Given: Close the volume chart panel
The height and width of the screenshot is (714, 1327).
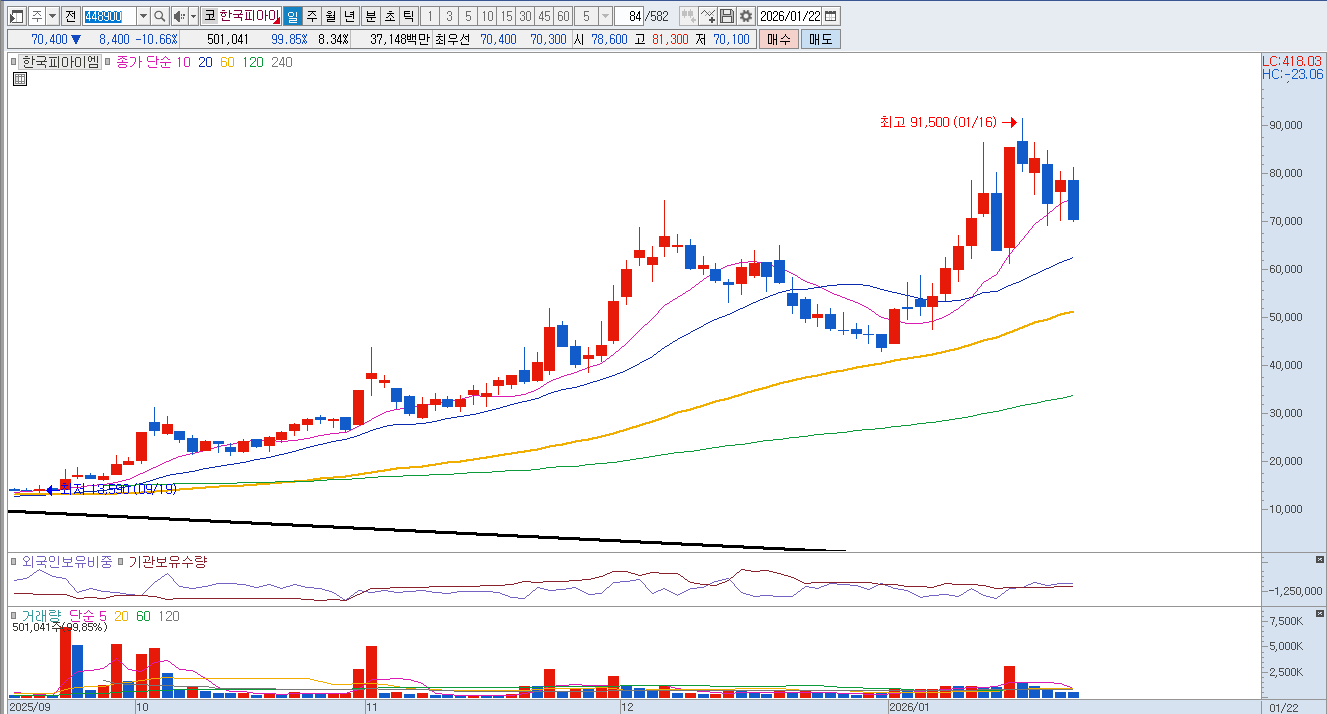Looking at the screenshot, I should 1319,614.
